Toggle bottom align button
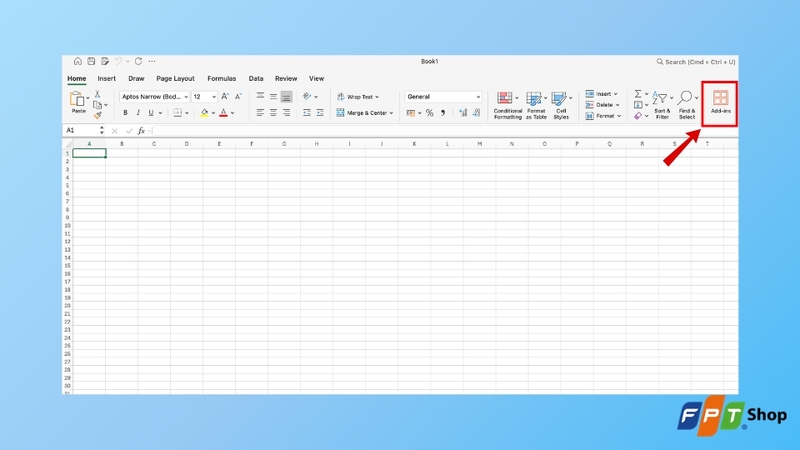Screen dimensions: 800x450 [286, 96]
